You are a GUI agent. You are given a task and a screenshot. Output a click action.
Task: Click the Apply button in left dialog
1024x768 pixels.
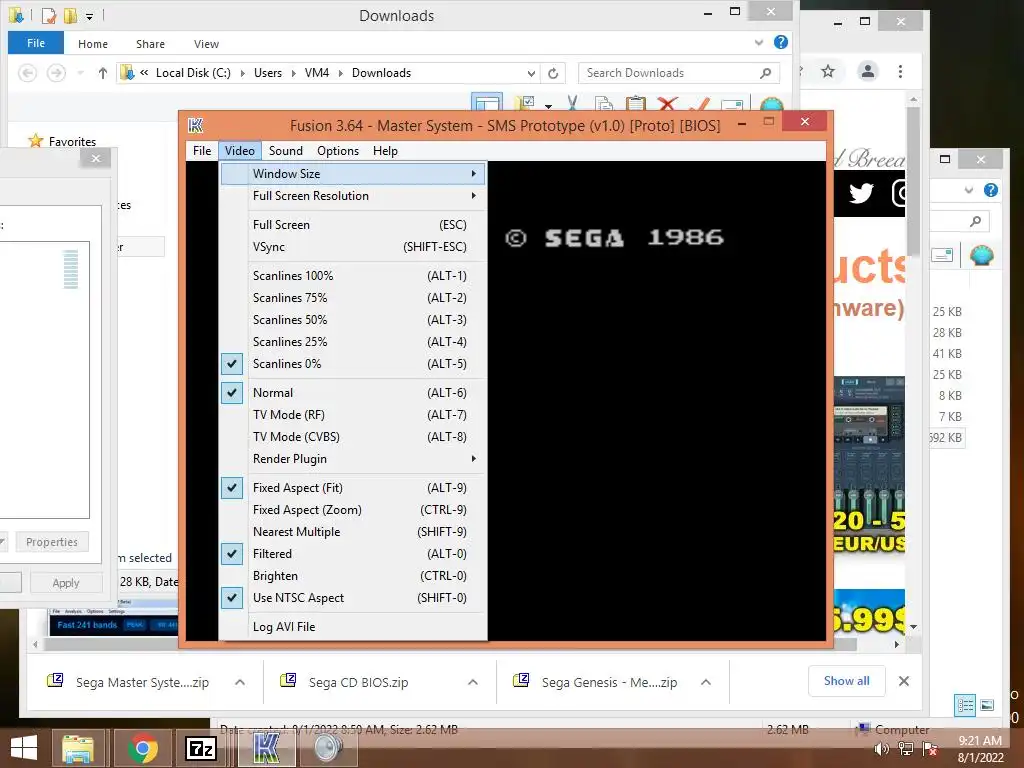pos(66,583)
